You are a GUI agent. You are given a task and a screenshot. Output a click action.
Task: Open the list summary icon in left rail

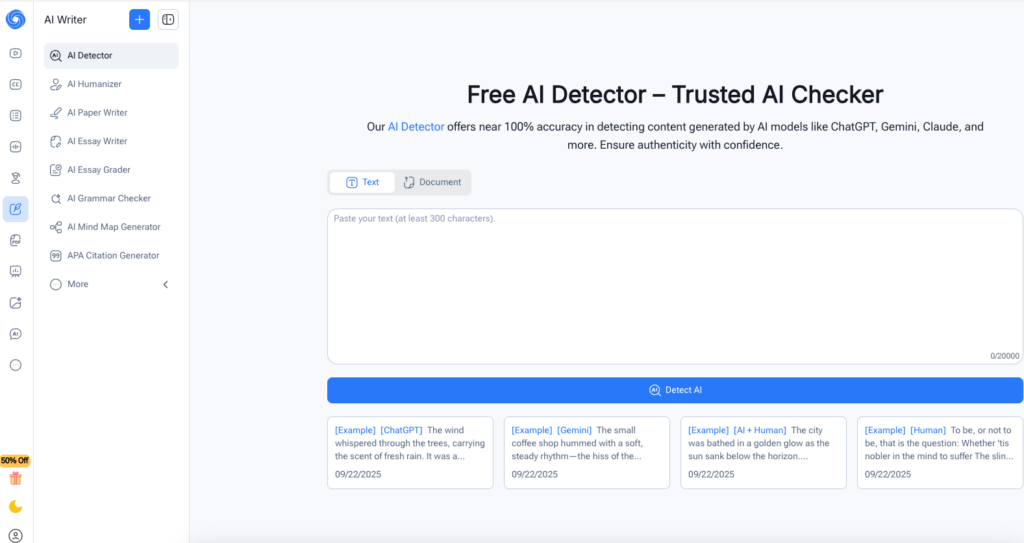click(16, 116)
